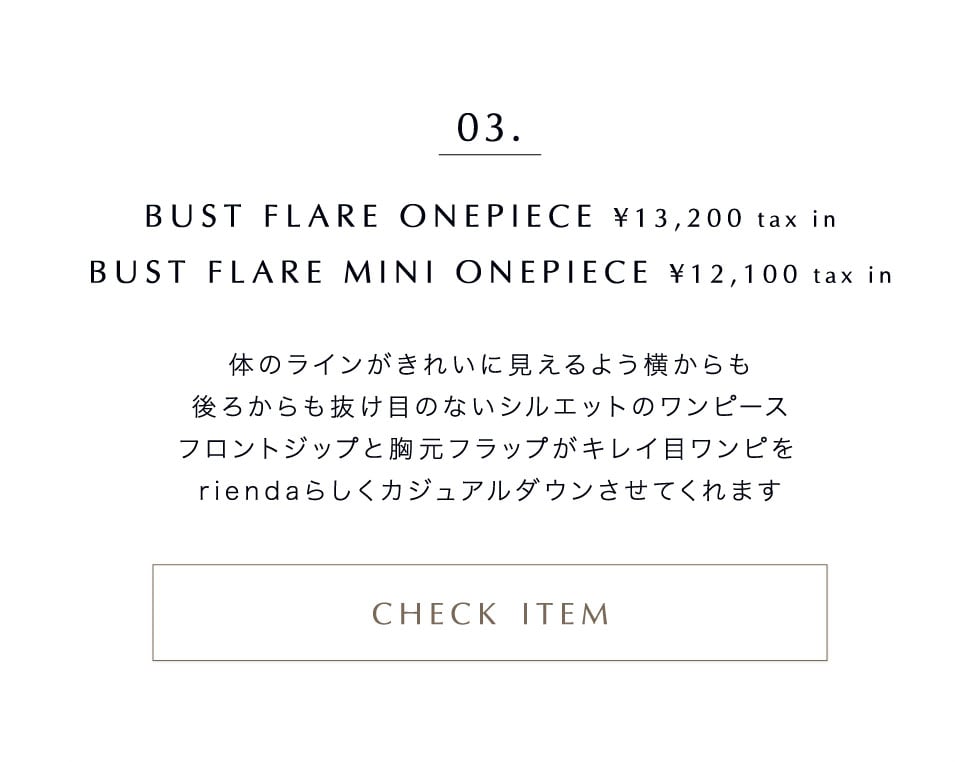The height and width of the screenshot is (762, 980).
Task: Click "tax in" next to ¥12,100
Action: coord(852,275)
